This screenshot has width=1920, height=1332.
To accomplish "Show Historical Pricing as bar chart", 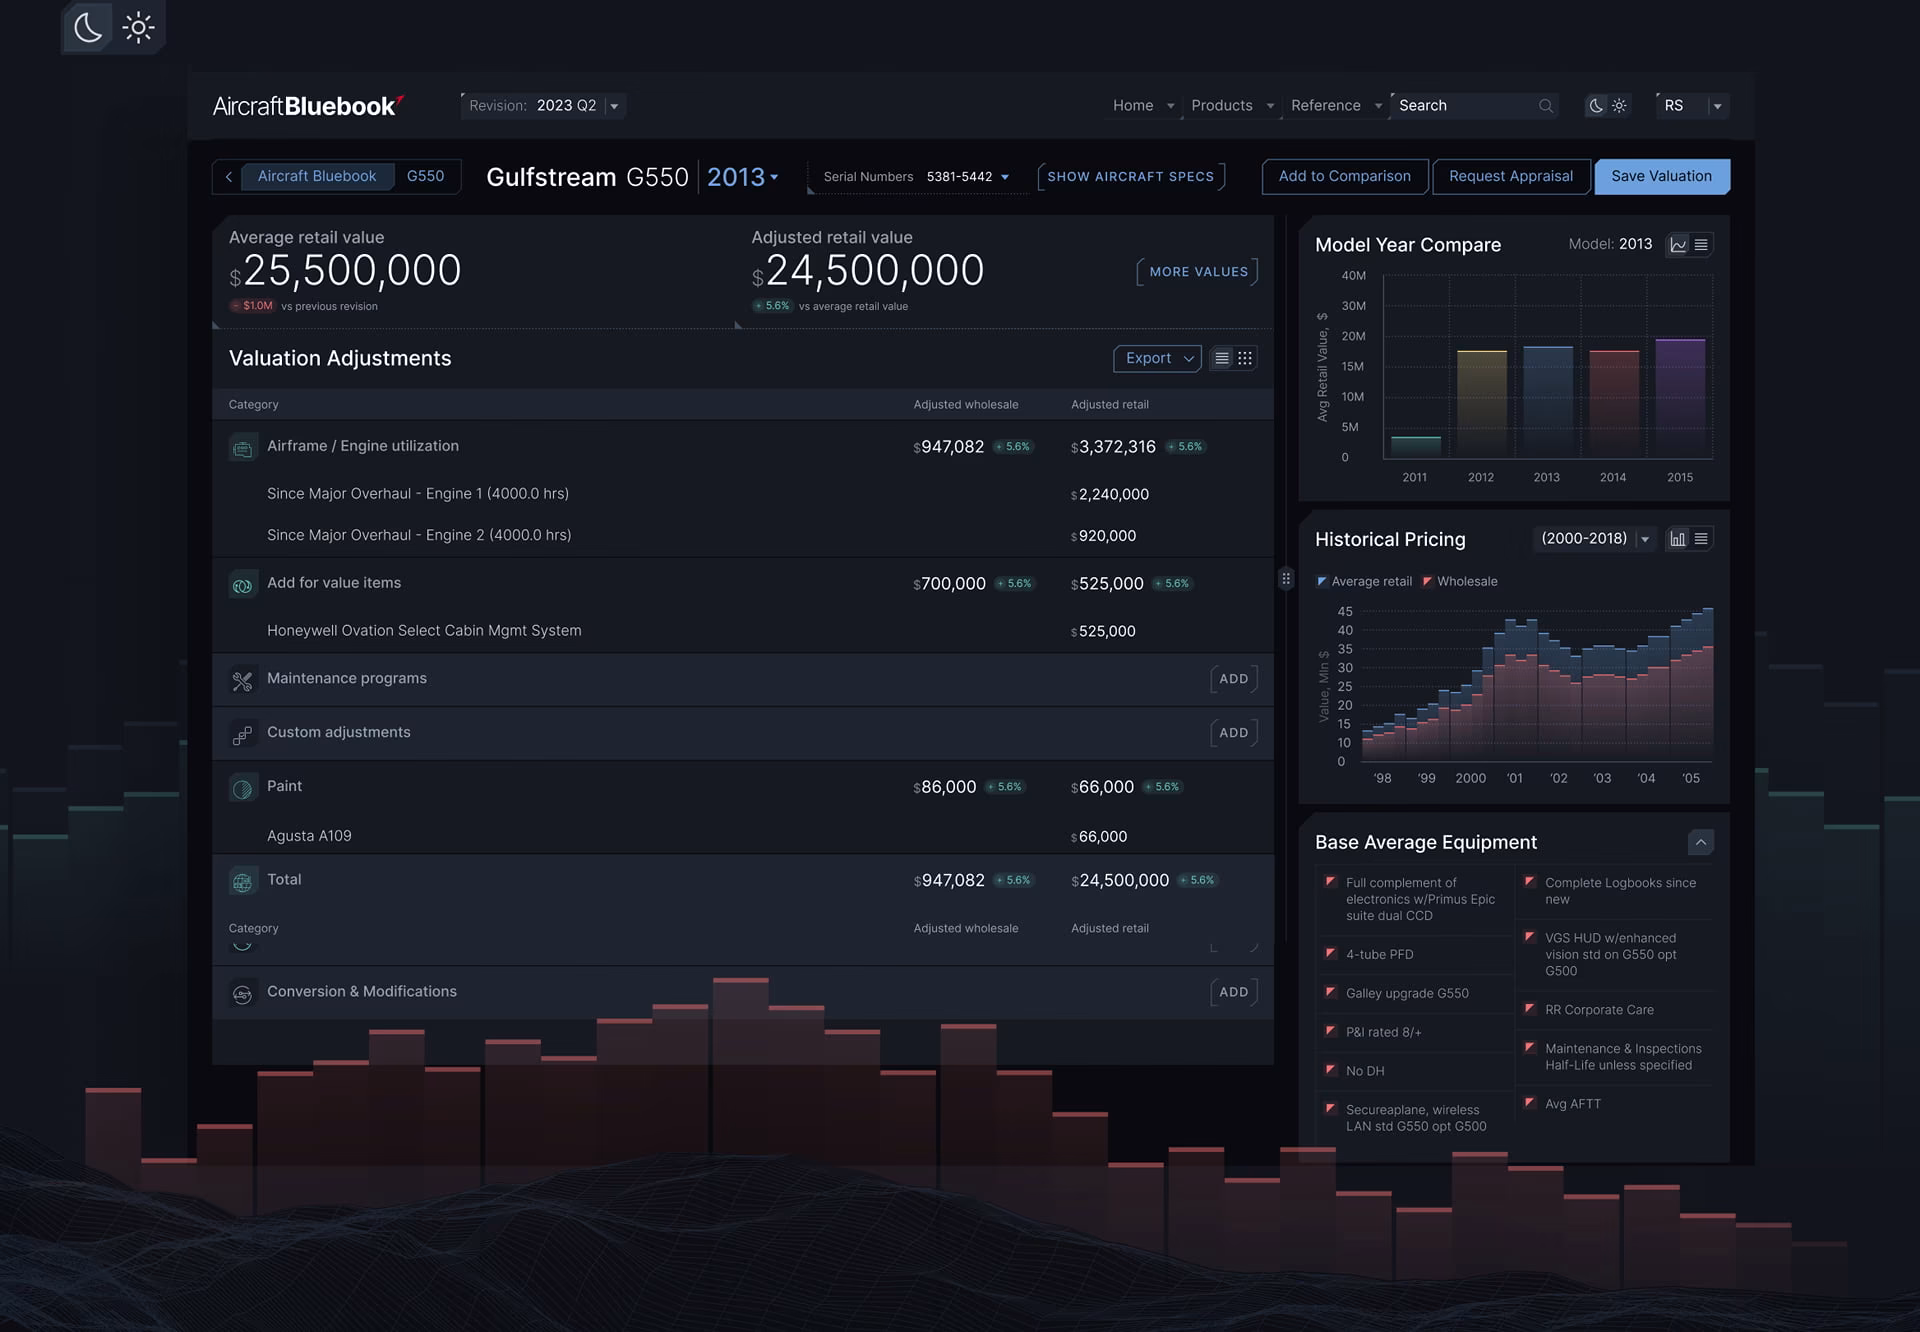I will (x=1678, y=539).
